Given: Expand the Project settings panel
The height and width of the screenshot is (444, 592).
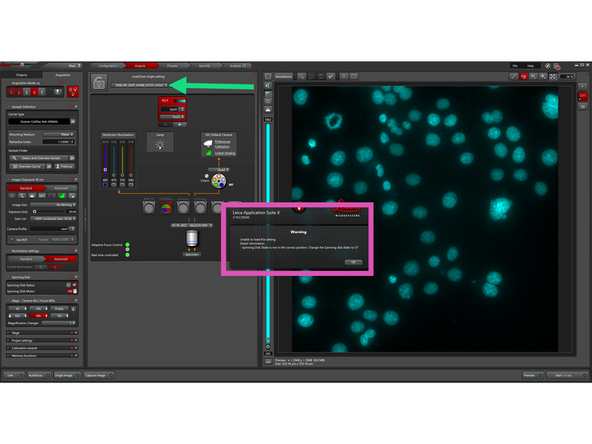Looking at the screenshot, I should click(42, 341).
